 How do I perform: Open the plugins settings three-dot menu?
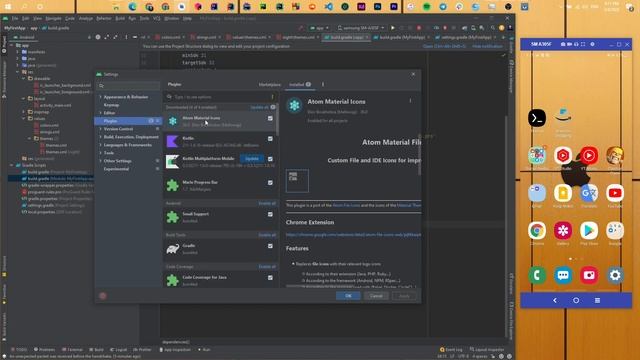pos(323,84)
